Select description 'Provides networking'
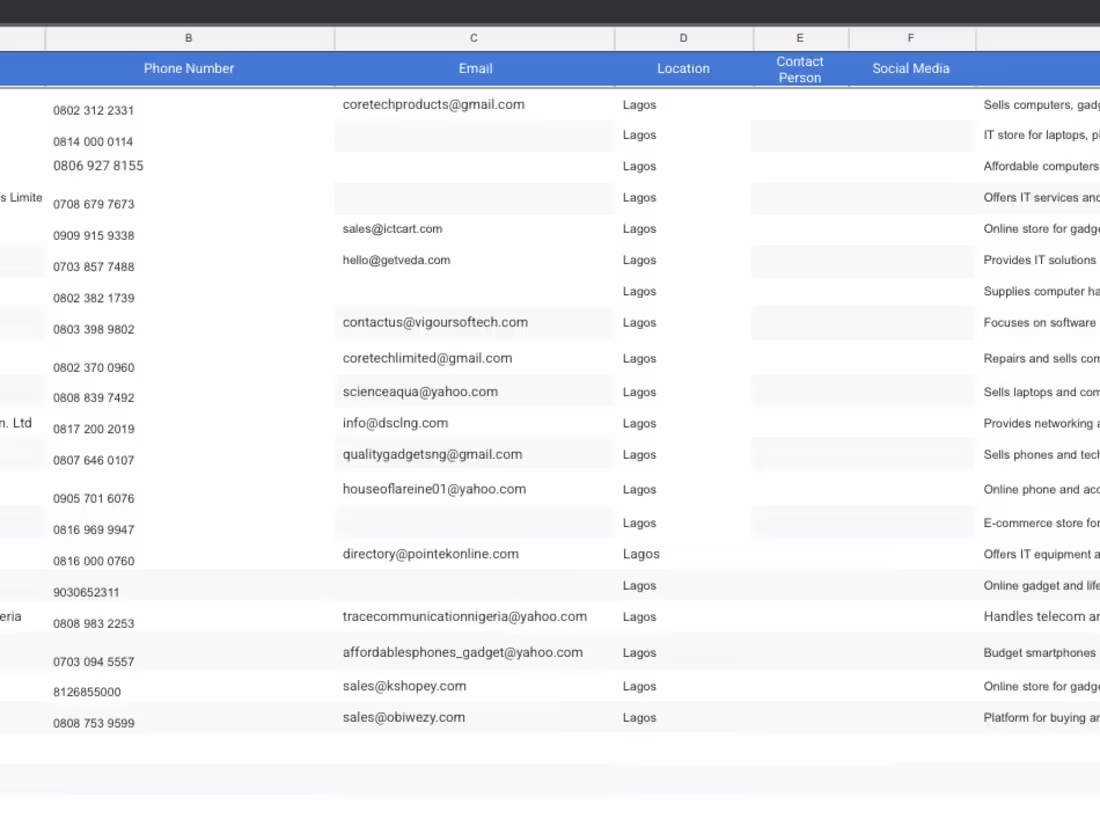This screenshot has height=826, width=1100. [x=1041, y=423]
